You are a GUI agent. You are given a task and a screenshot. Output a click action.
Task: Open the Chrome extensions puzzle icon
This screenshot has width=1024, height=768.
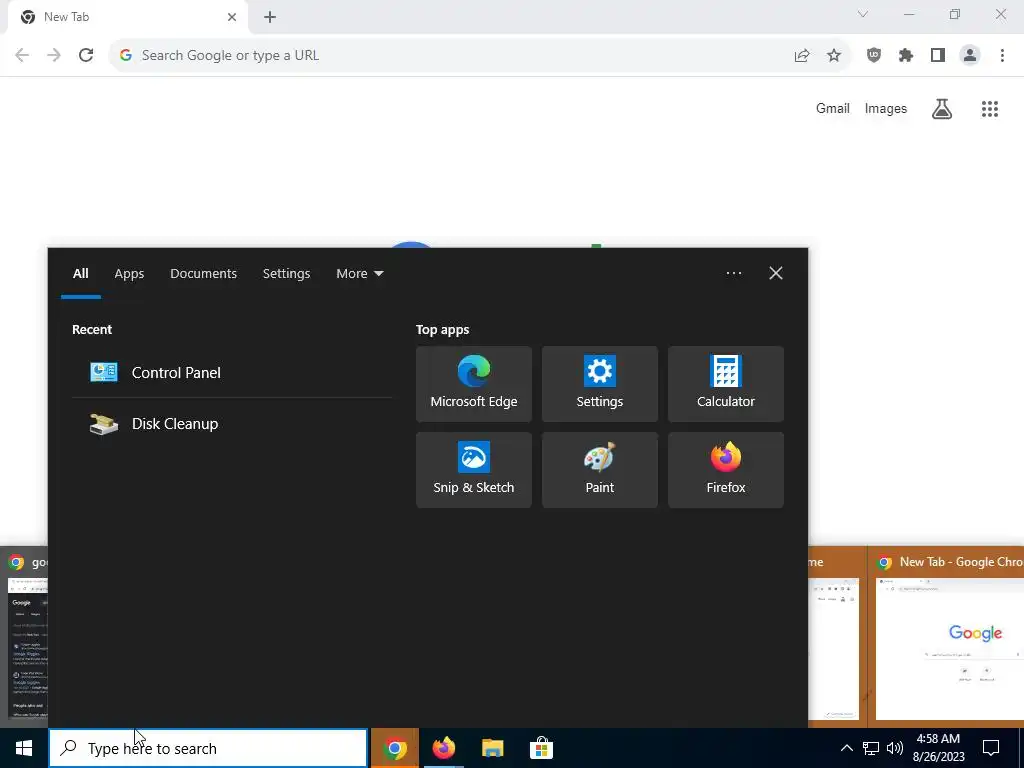pyautogui.click(x=906, y=56)
